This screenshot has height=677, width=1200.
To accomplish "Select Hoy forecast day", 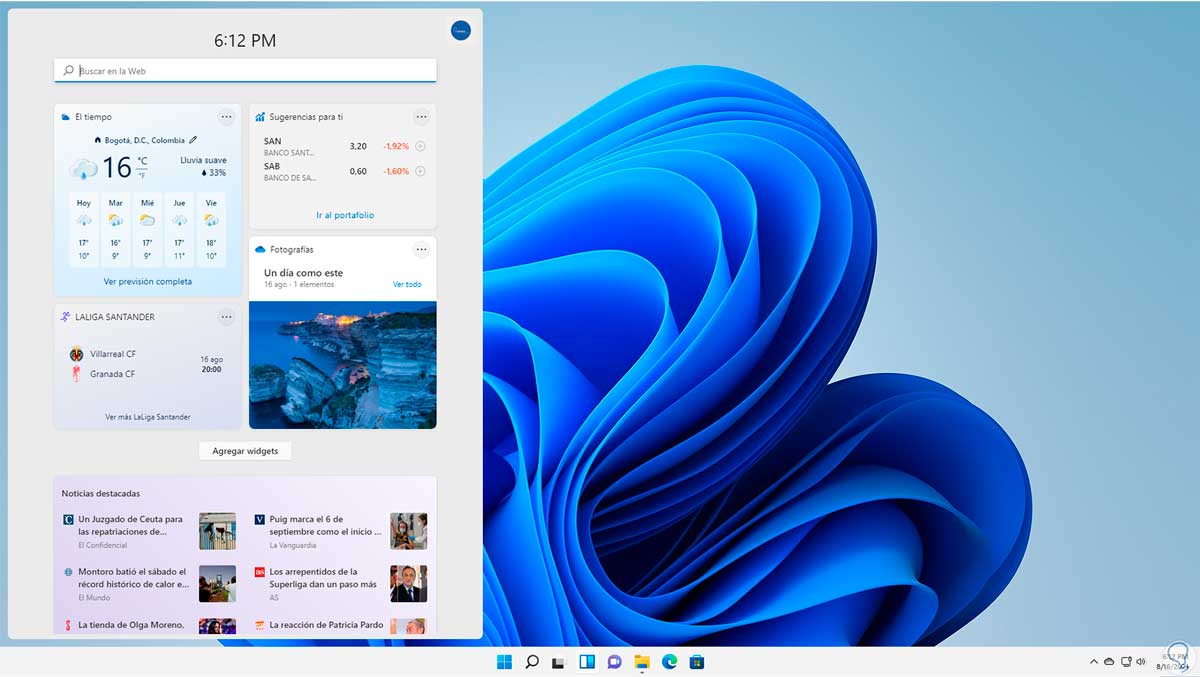I will (x=84, y=229).
